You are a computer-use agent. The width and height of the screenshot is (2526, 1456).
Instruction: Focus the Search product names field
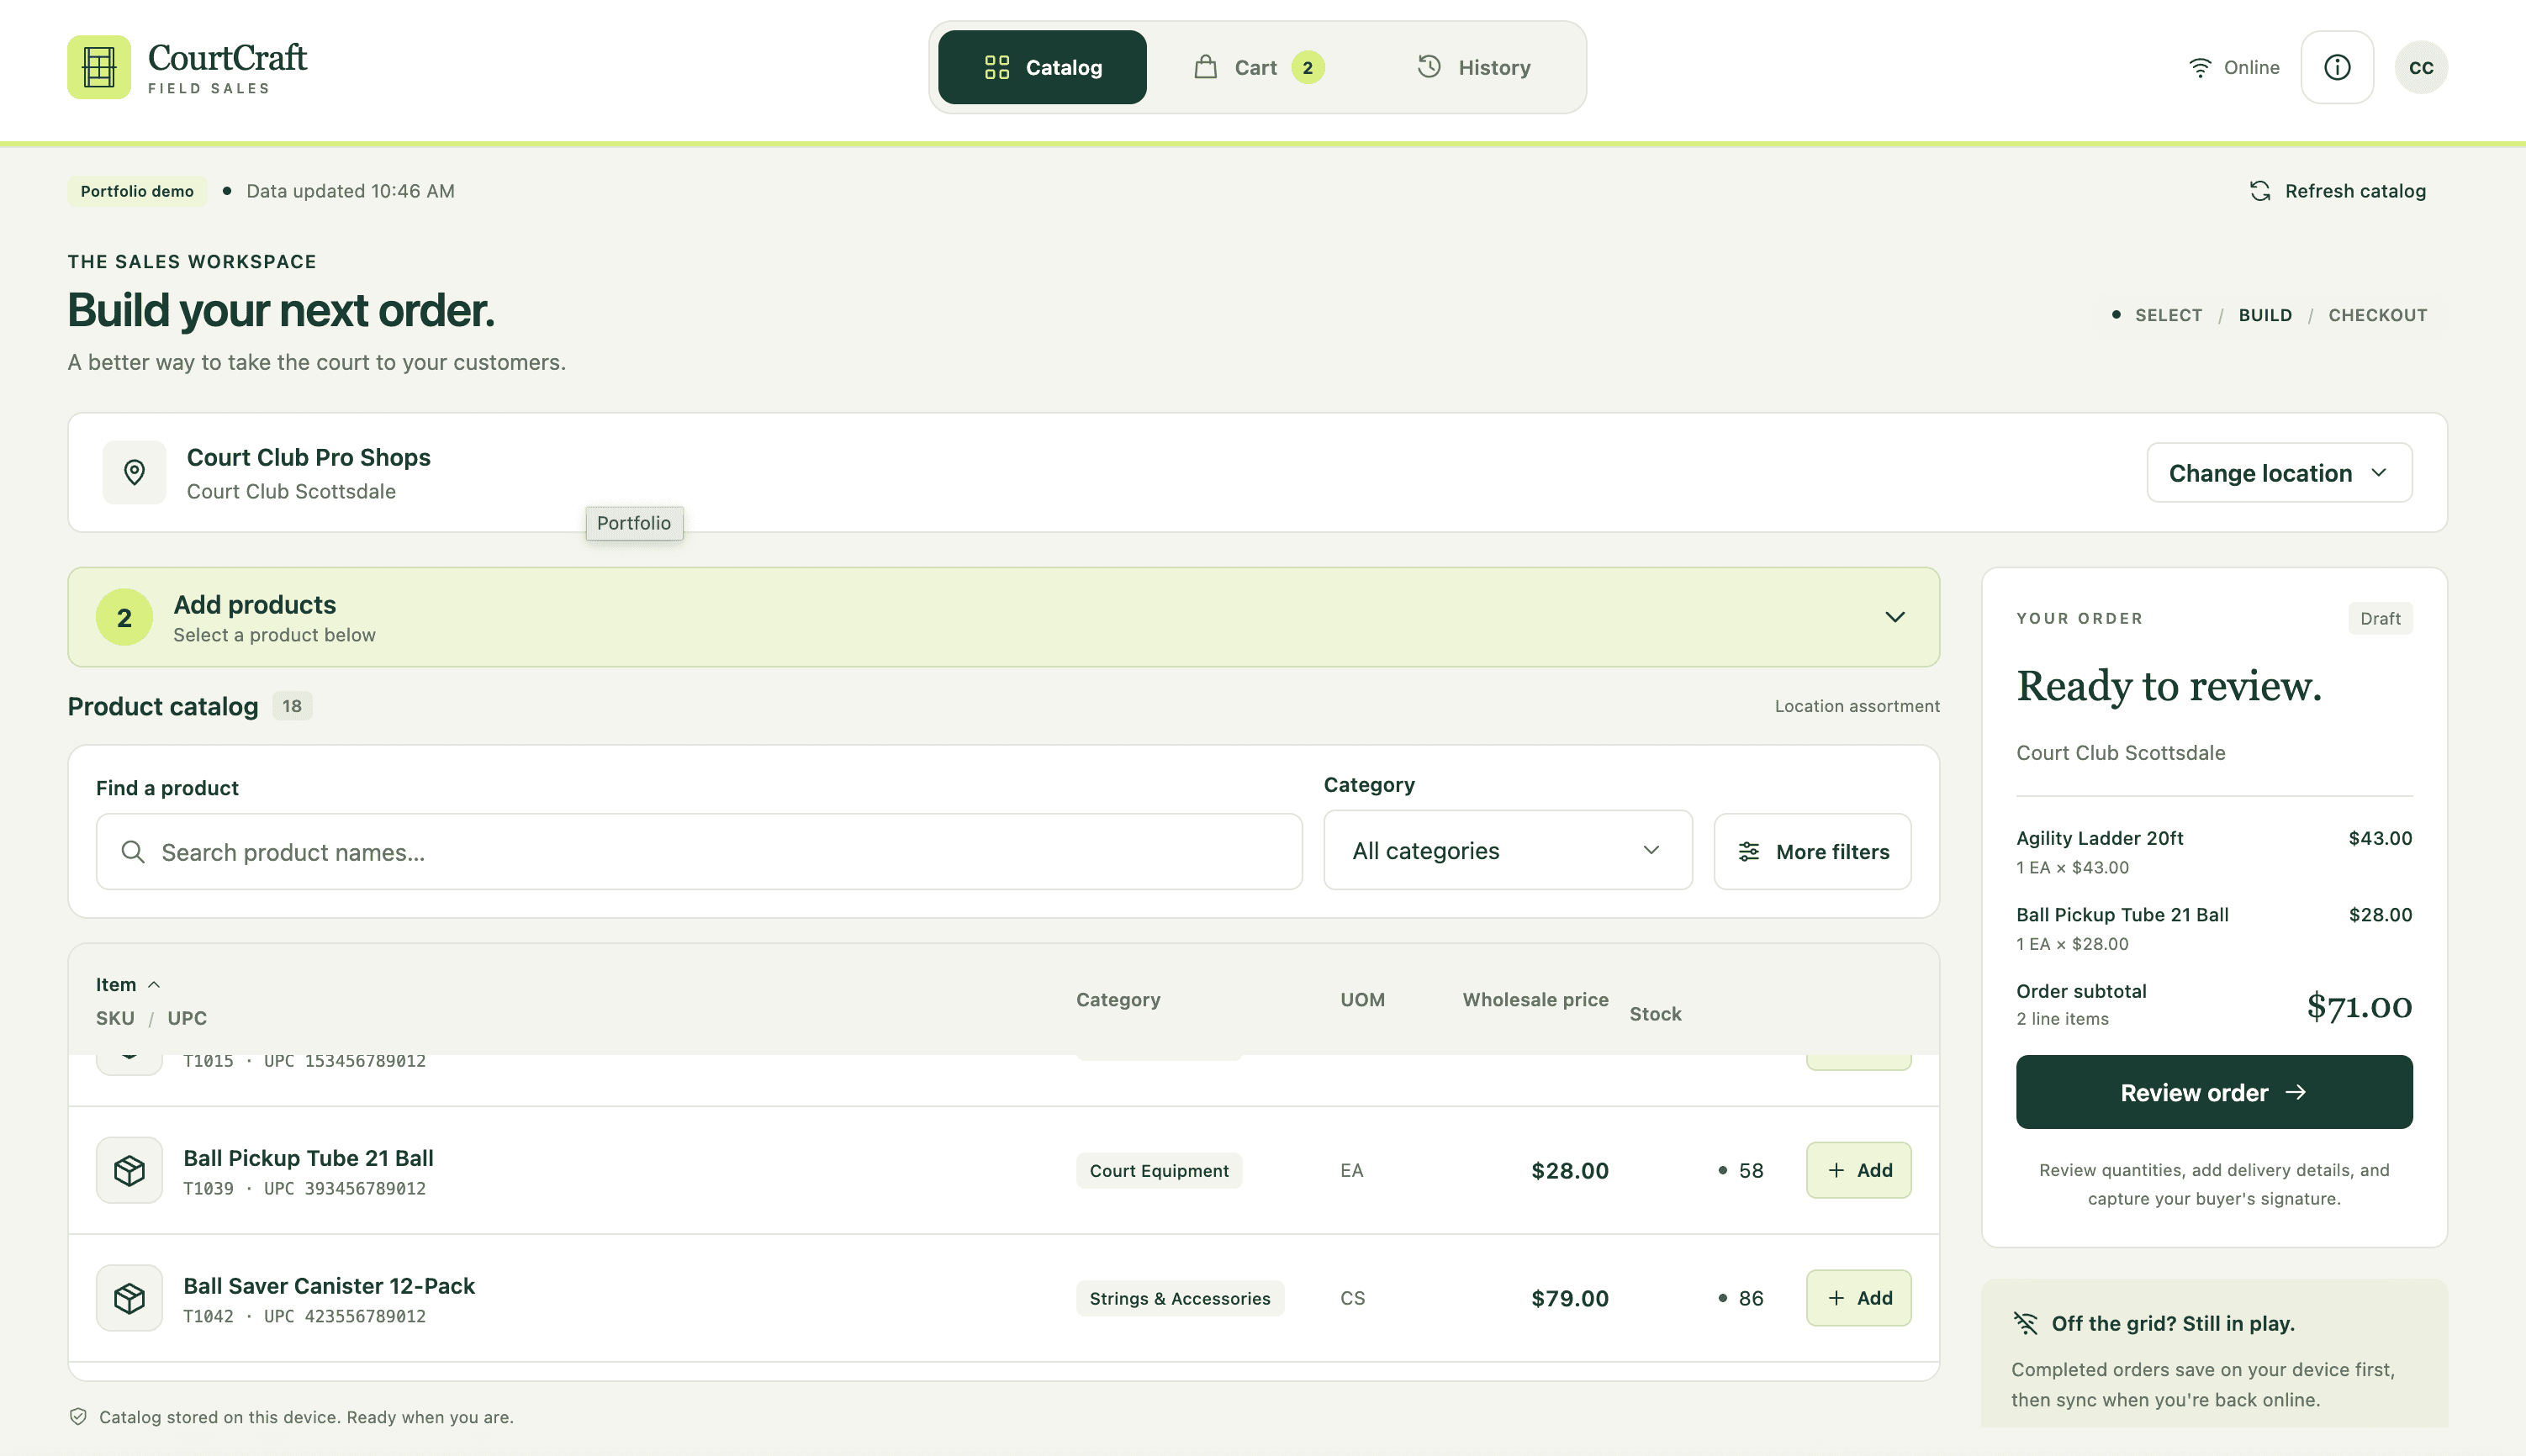(699, 851)
